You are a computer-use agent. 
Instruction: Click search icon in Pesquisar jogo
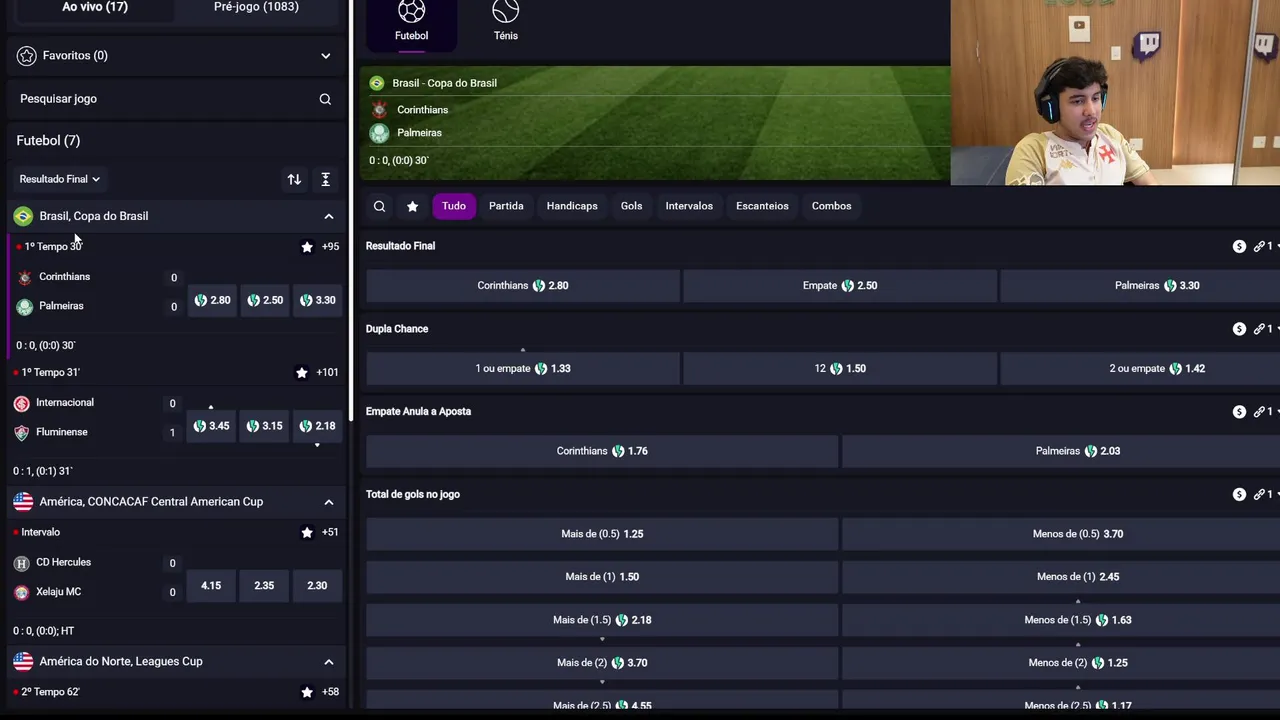pos(325,99)
